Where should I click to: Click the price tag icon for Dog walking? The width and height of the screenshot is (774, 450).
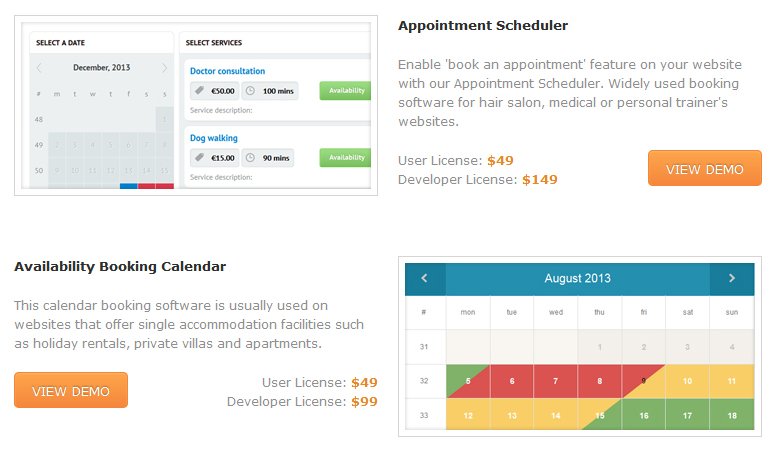199,158
